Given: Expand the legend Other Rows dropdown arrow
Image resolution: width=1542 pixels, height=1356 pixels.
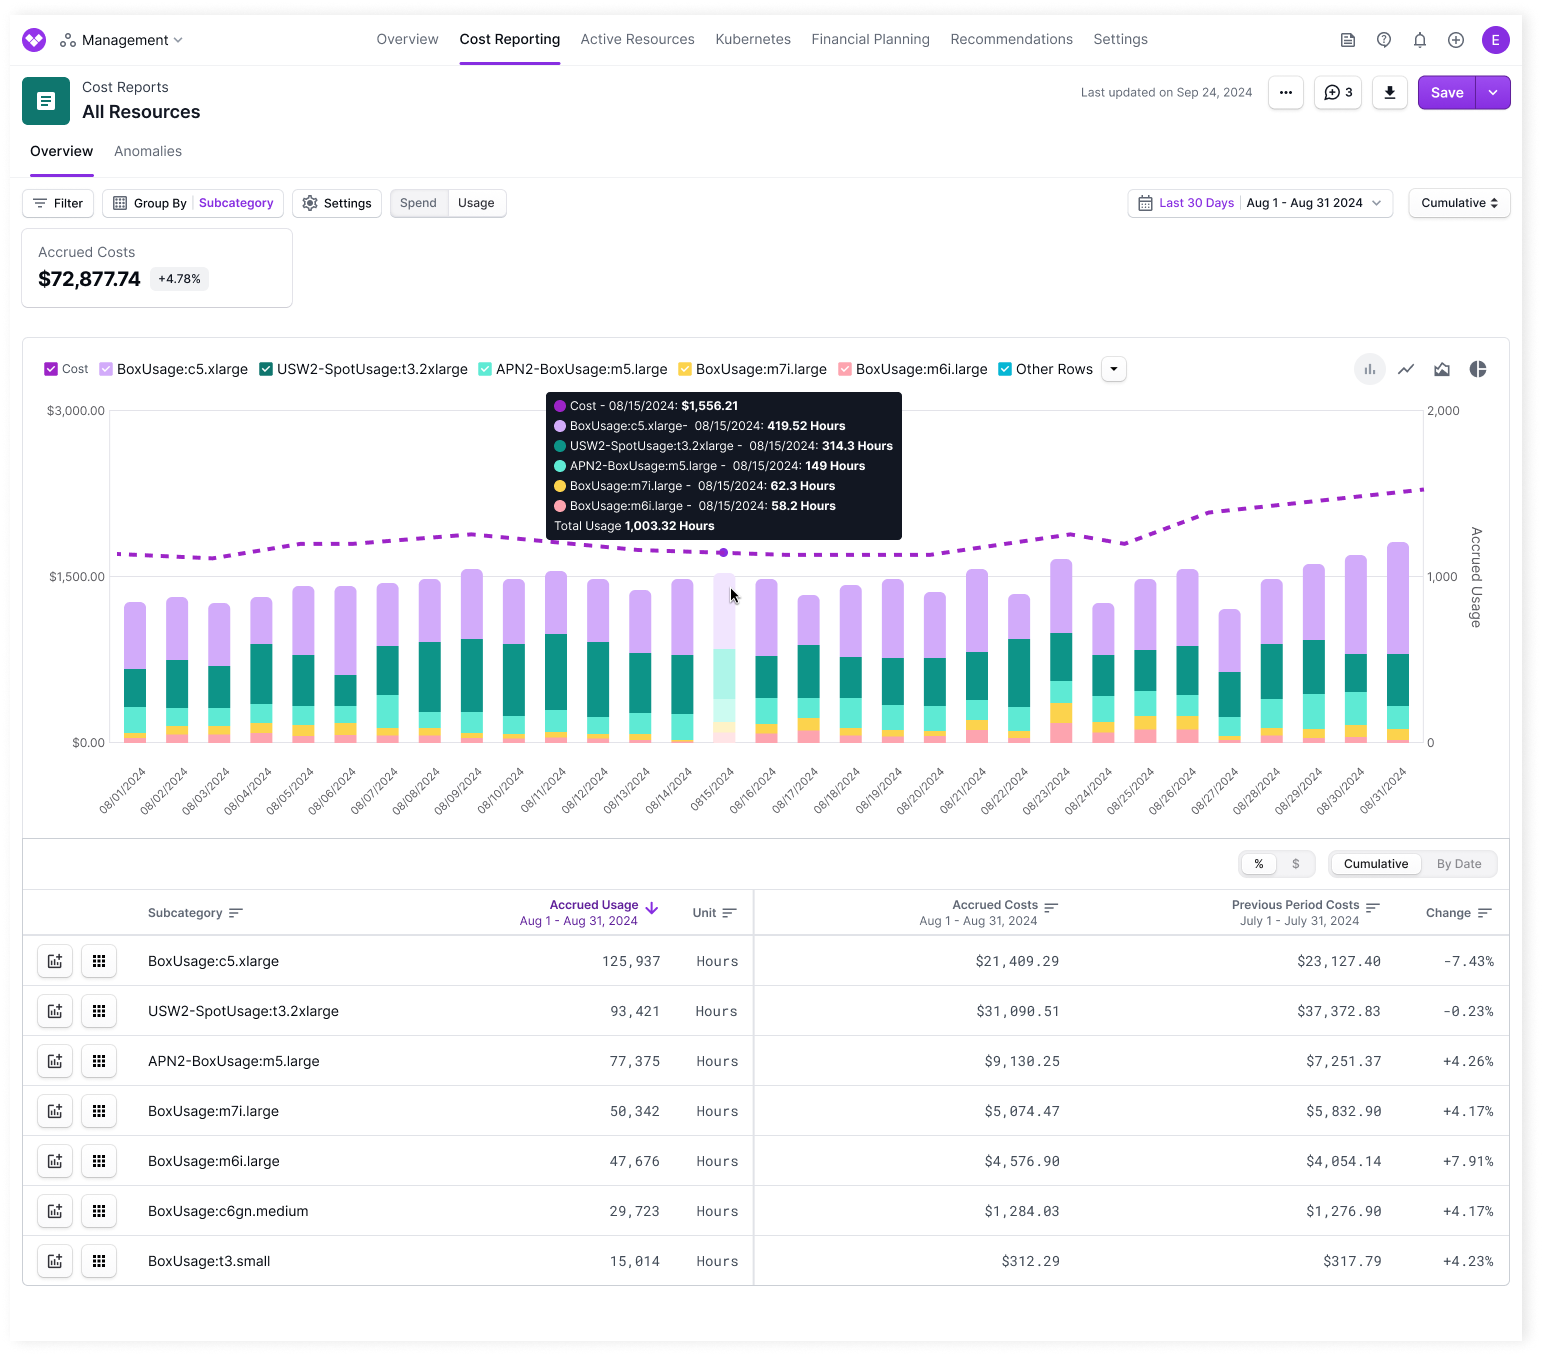Looking at the screenshot, I should pos(1114,369).
